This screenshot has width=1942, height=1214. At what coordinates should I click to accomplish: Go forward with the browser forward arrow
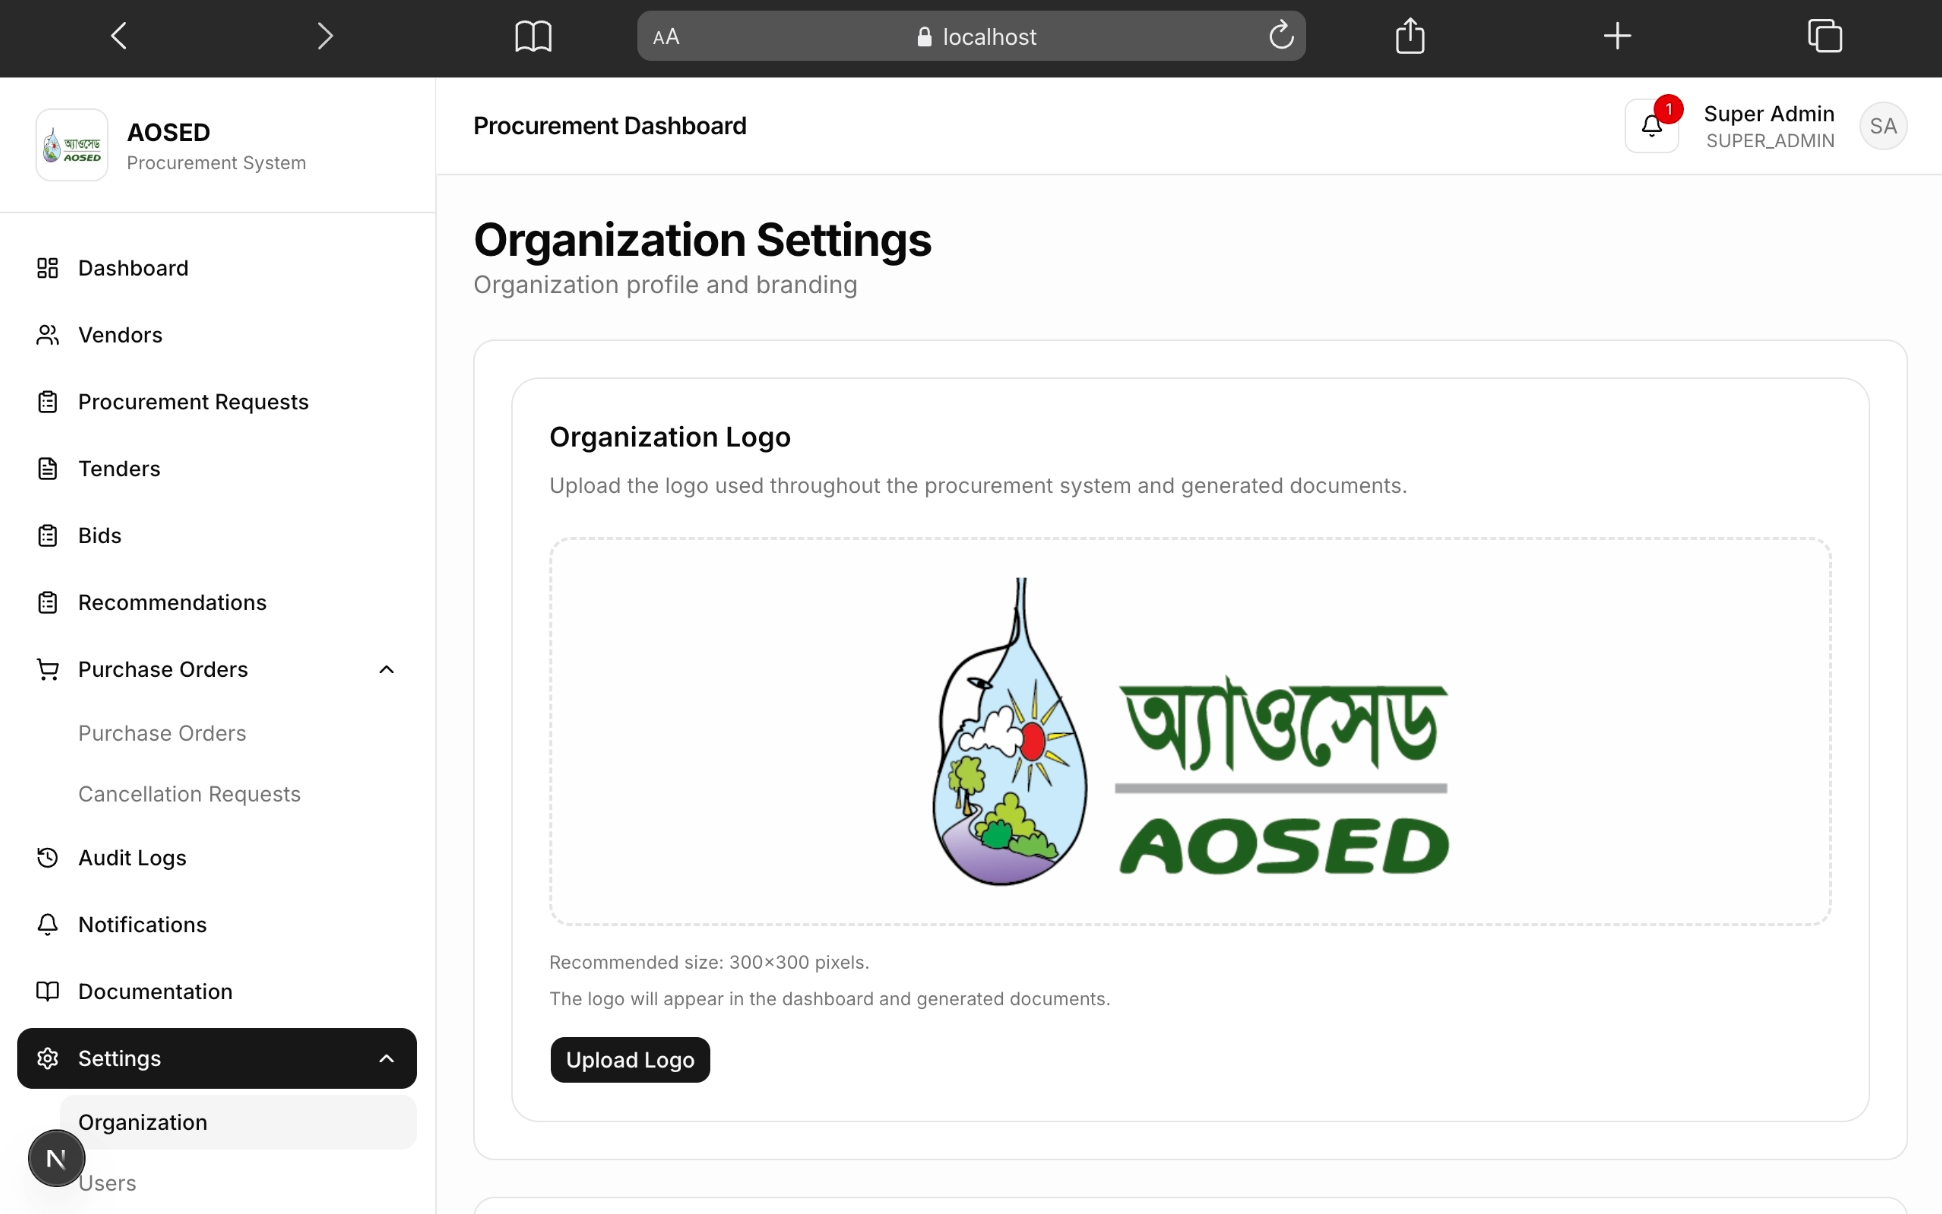(325, 36)
